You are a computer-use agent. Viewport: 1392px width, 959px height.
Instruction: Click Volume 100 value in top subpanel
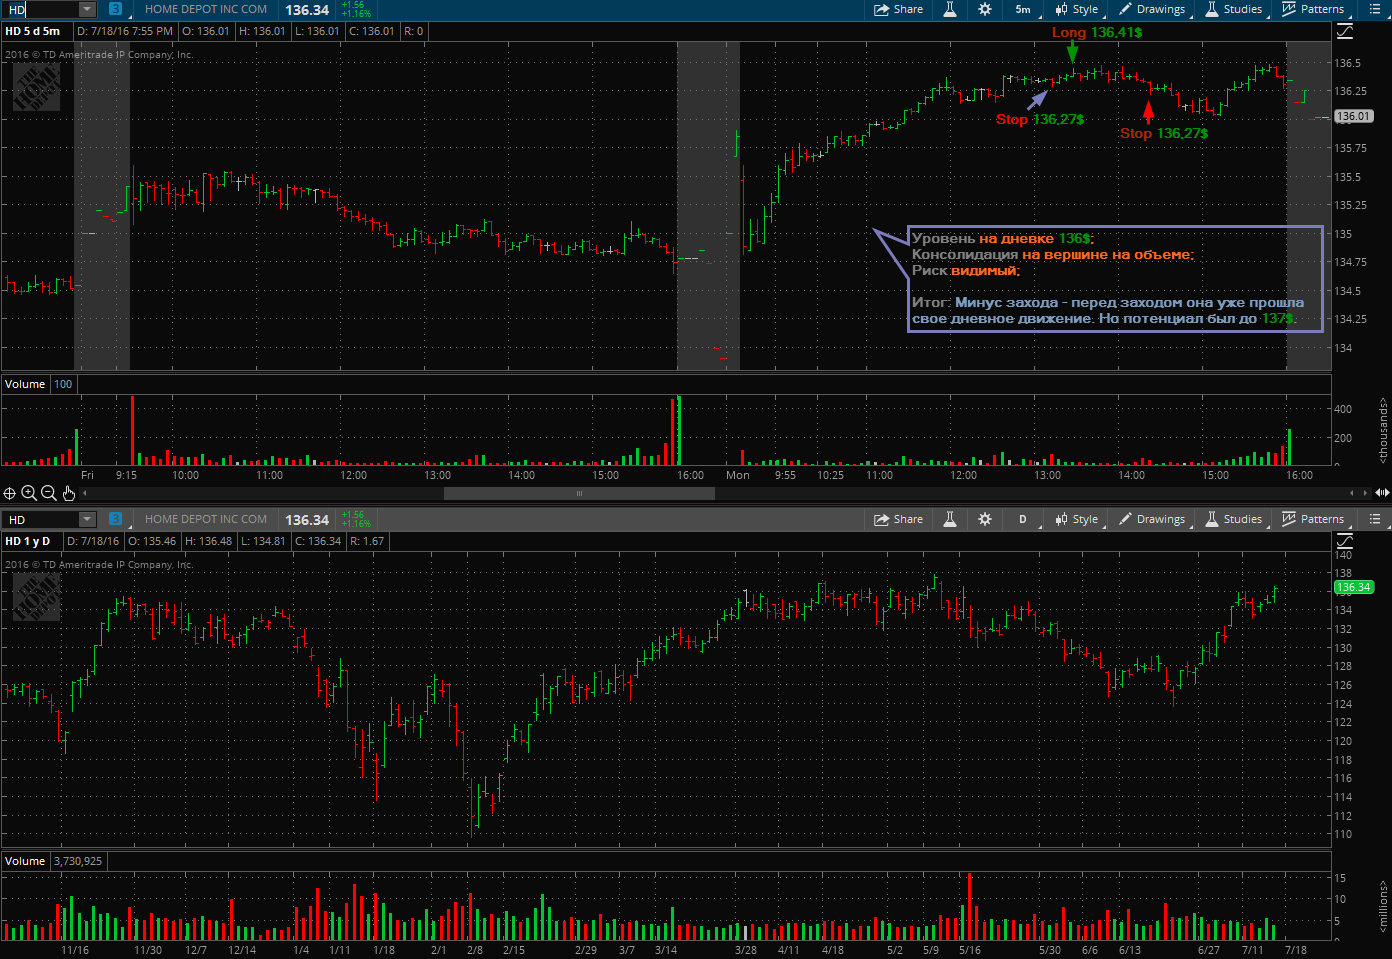pos(63,384)
